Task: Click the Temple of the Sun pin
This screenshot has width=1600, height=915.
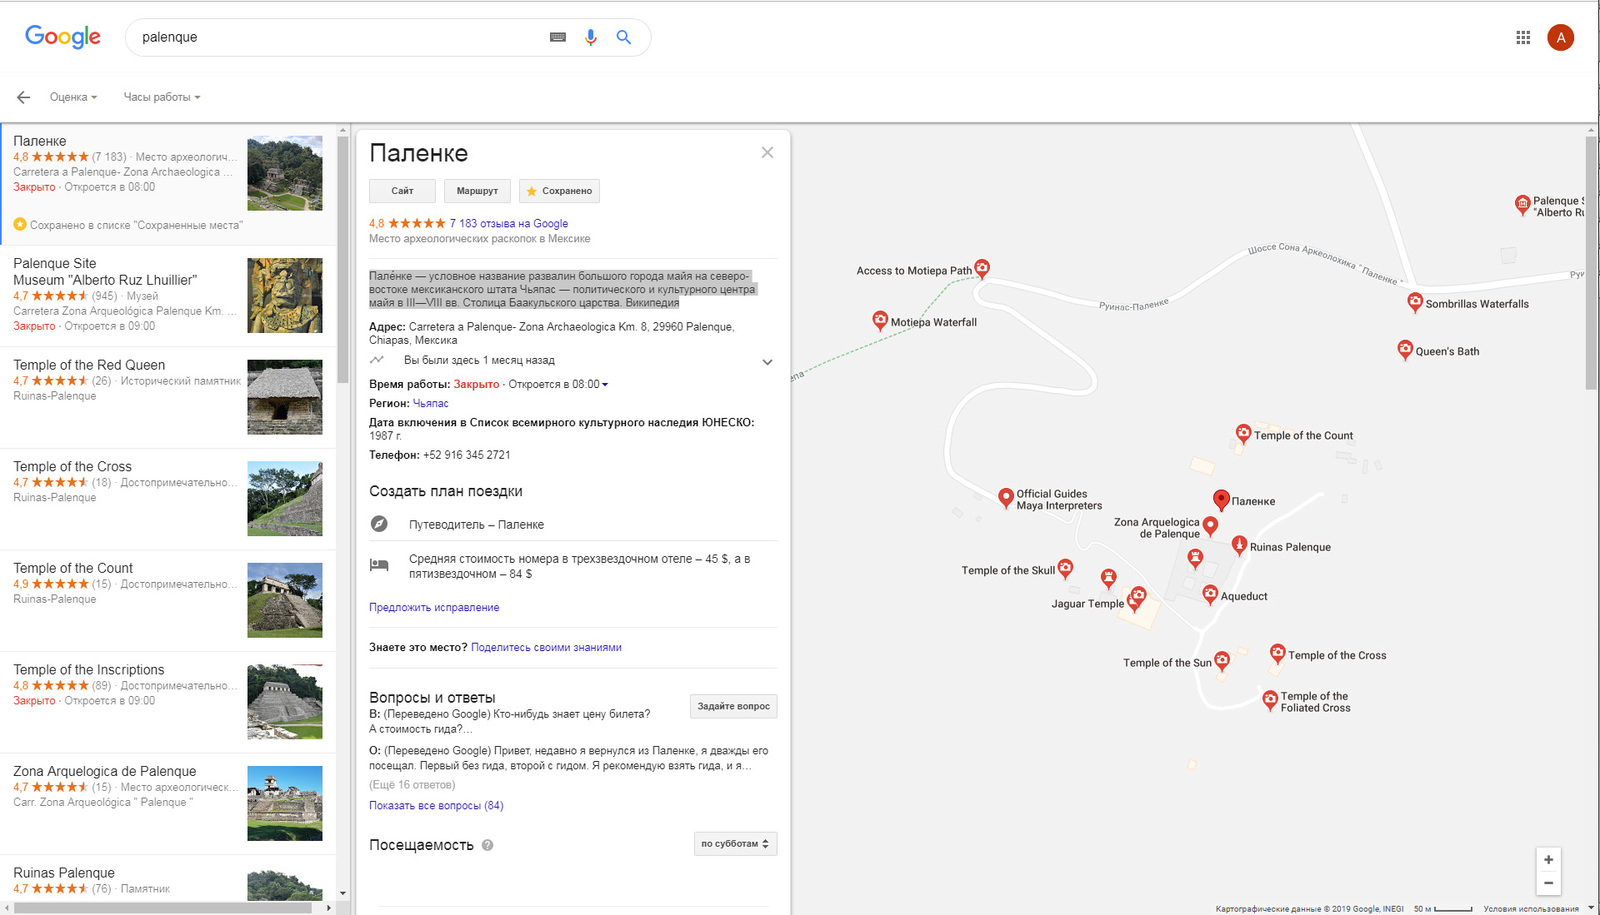Action: (1222, 660)
